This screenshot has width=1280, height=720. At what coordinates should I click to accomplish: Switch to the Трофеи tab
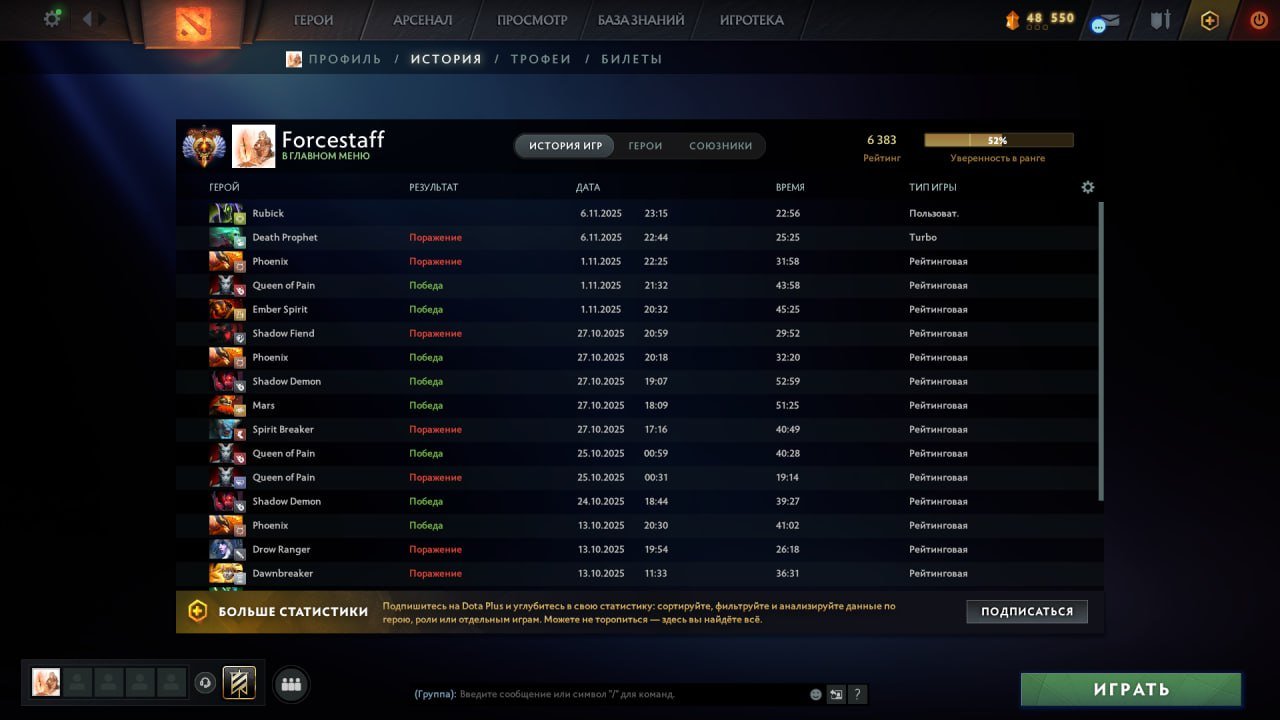coord(541,59)
